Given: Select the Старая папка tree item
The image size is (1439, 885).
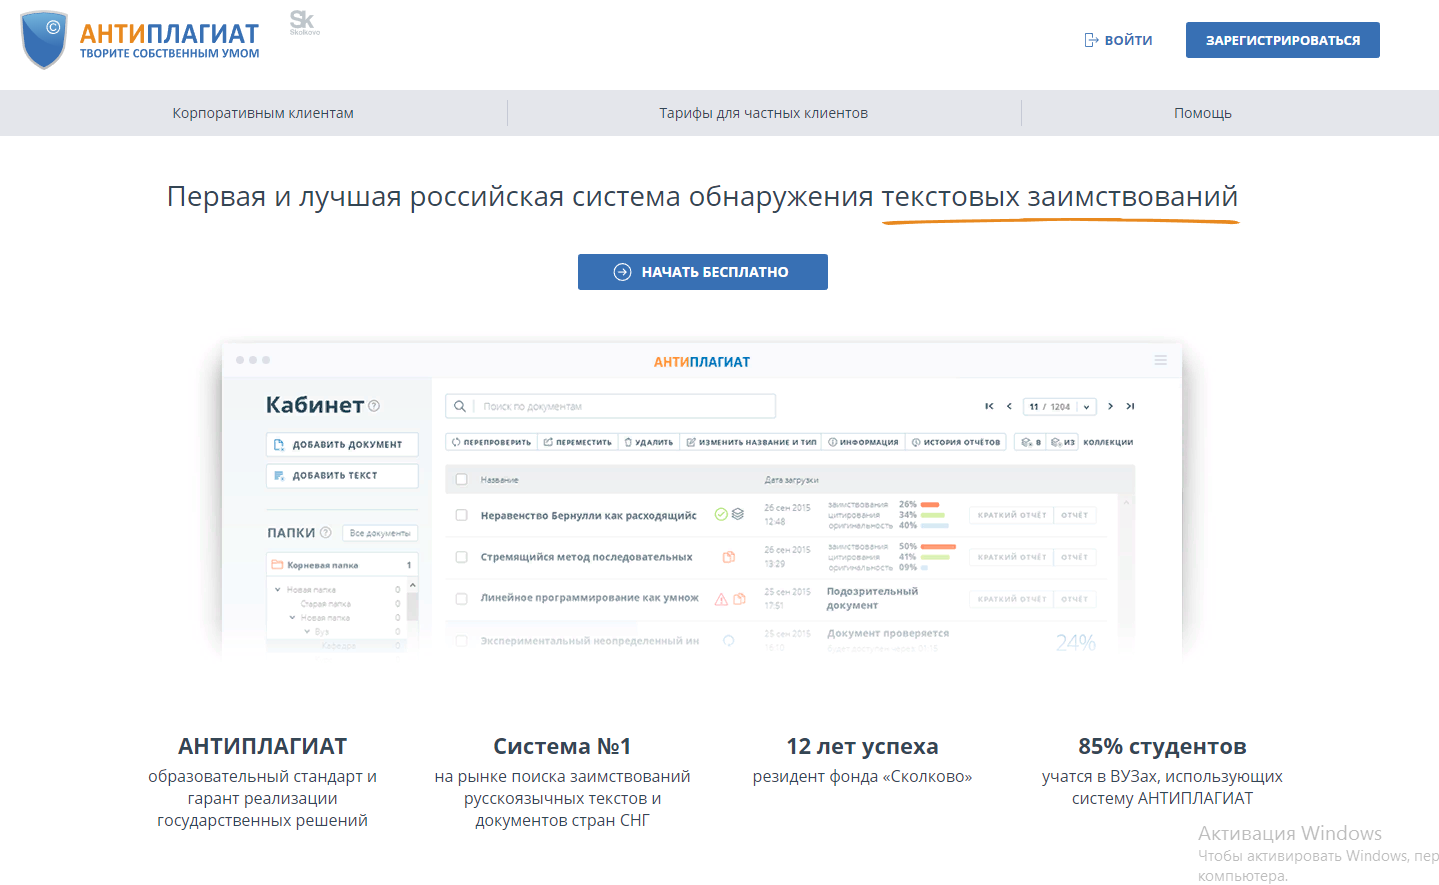Looking at the screenshot, I should coord(326,604).
